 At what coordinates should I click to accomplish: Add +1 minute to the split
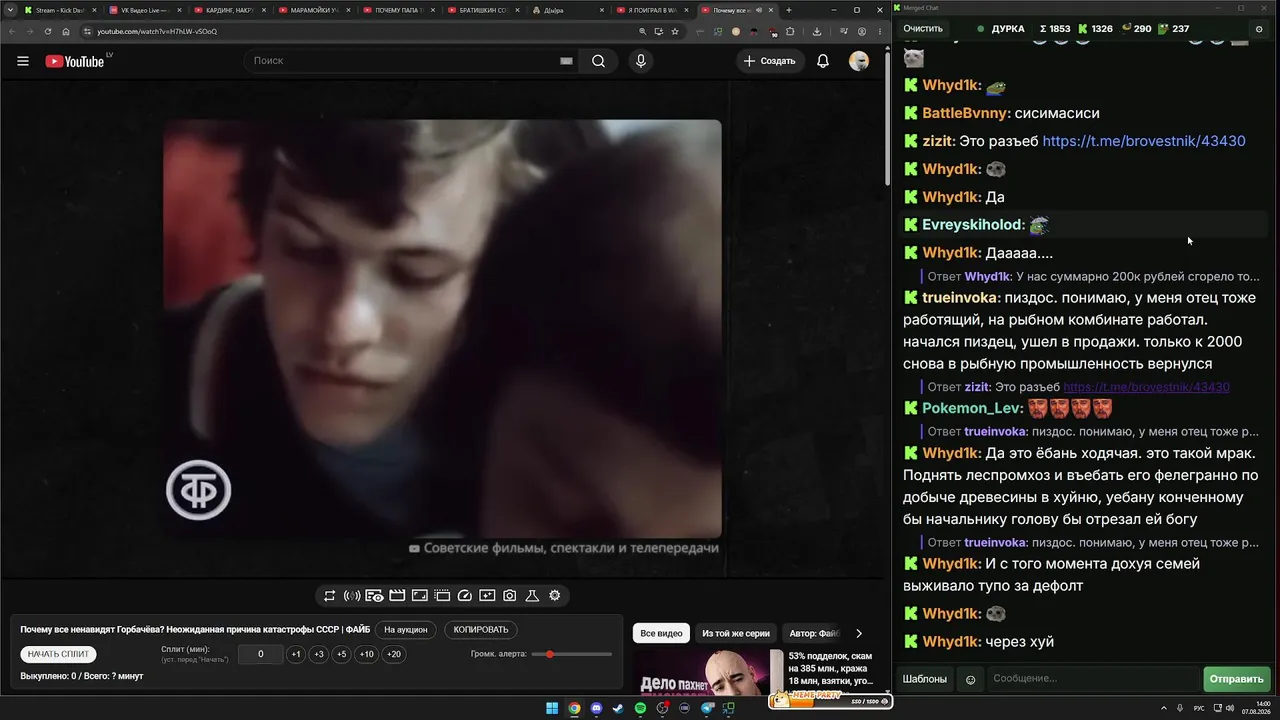coord(296,654)
